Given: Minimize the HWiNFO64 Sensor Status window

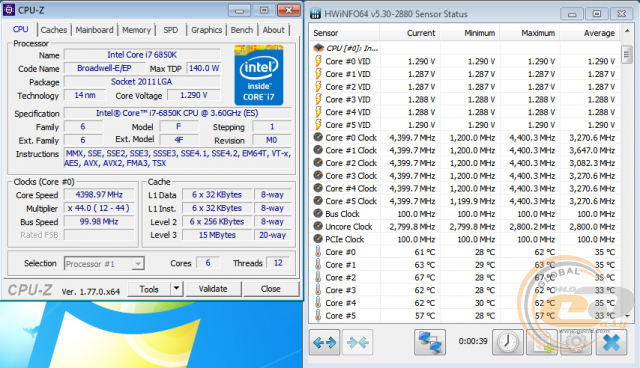Looking at the screenshot, I should tap(572, 14).
